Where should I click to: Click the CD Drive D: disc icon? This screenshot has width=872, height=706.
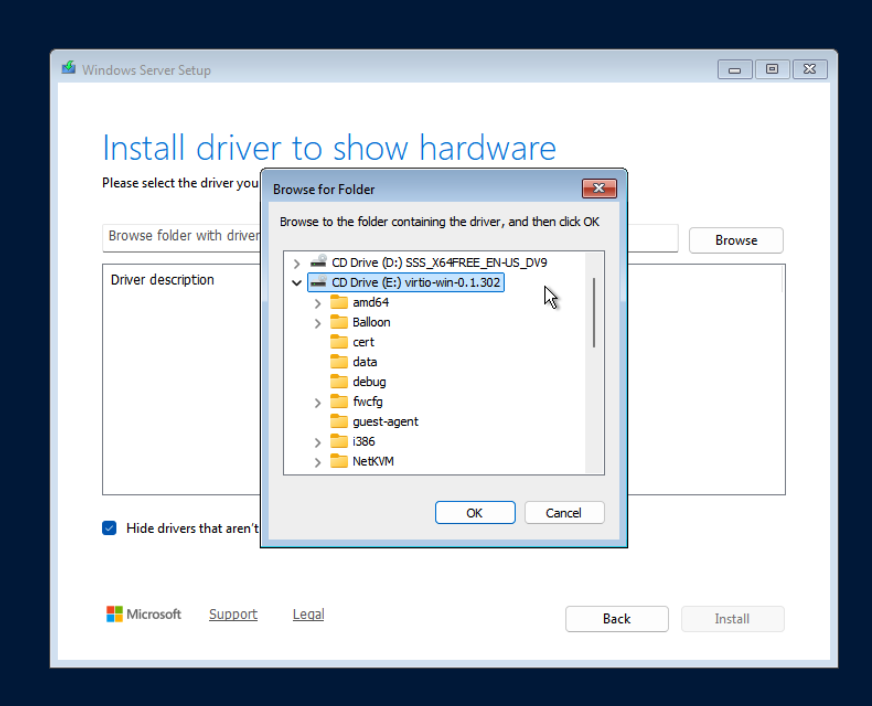tap(319, 261)
